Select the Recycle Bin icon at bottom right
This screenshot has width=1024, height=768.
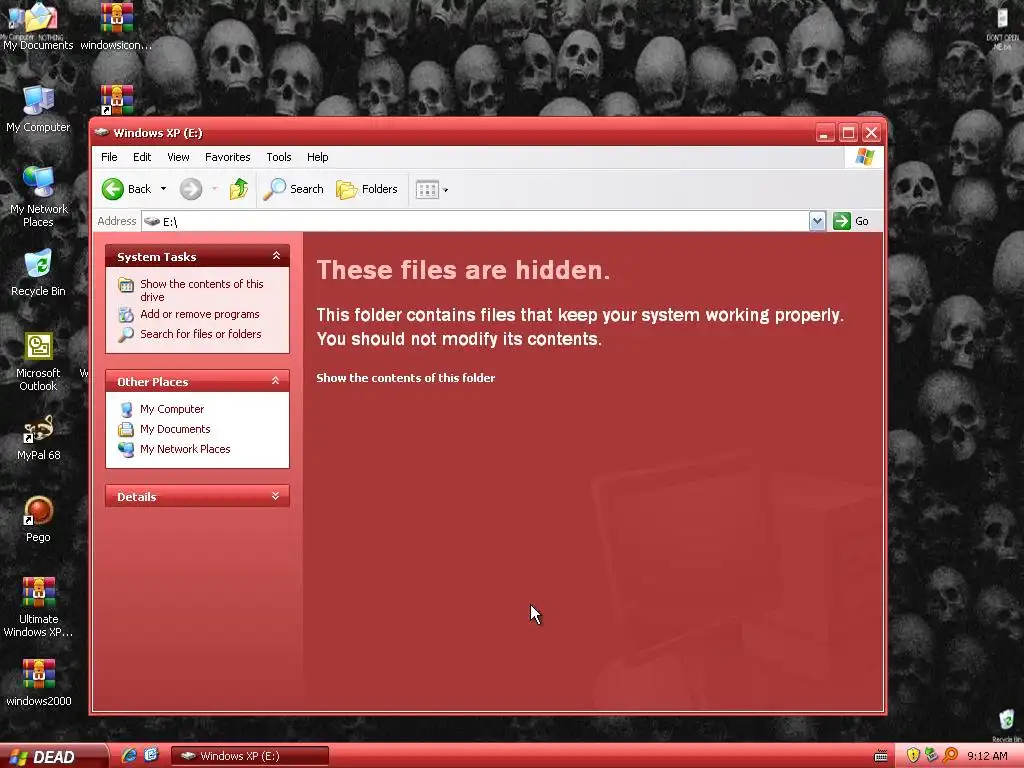[1006, 726]
